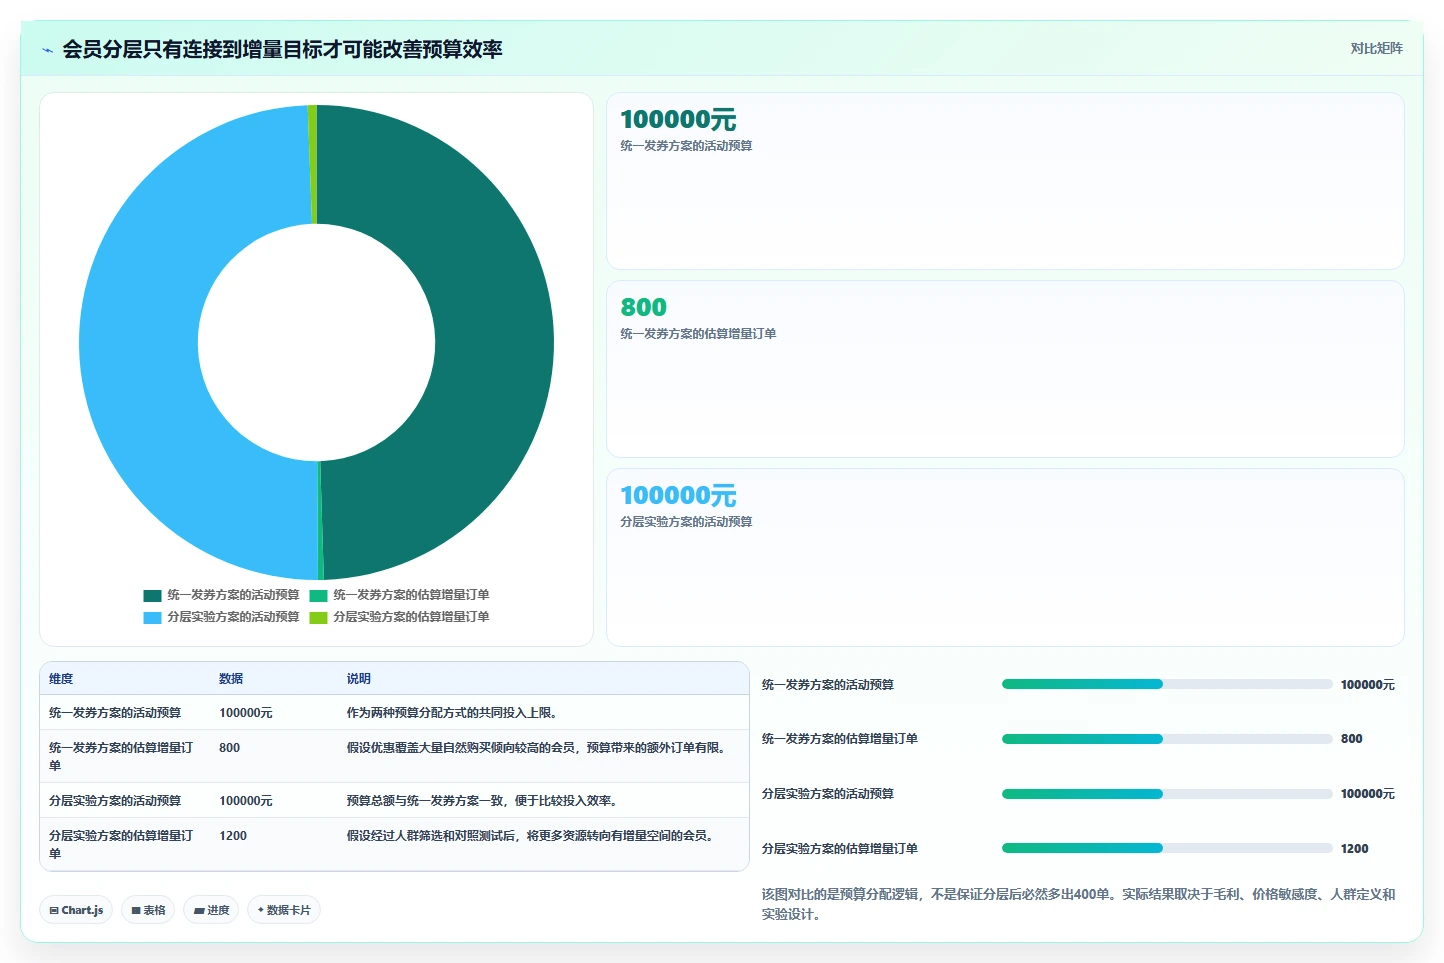Click progress value 1200 at right

[1355, 849]
